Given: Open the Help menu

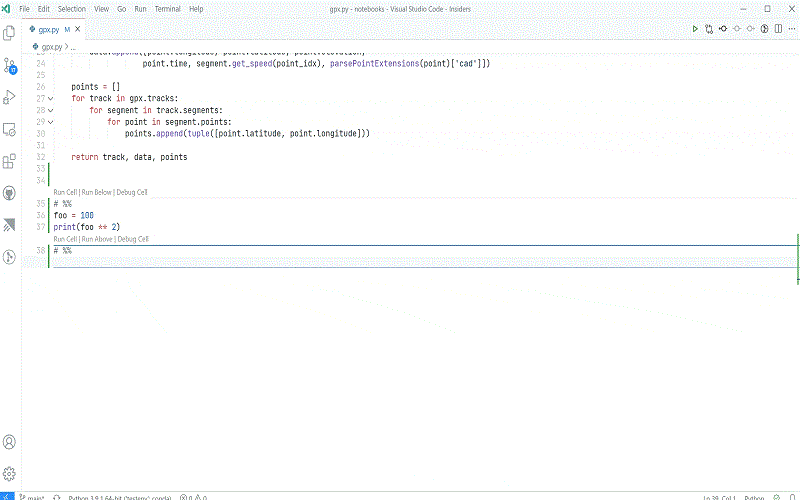Looking at the screenshot, I should (196, 9).
